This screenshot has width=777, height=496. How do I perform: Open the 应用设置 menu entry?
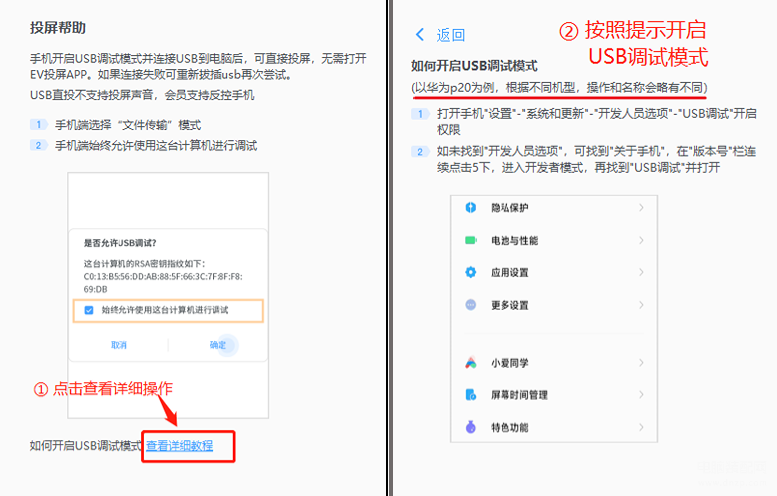(554, 272)
